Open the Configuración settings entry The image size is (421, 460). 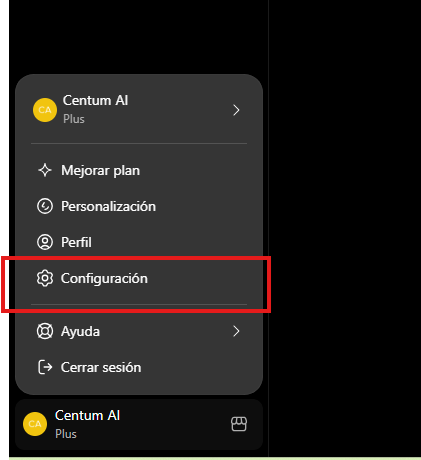click(x=139, y=278)
